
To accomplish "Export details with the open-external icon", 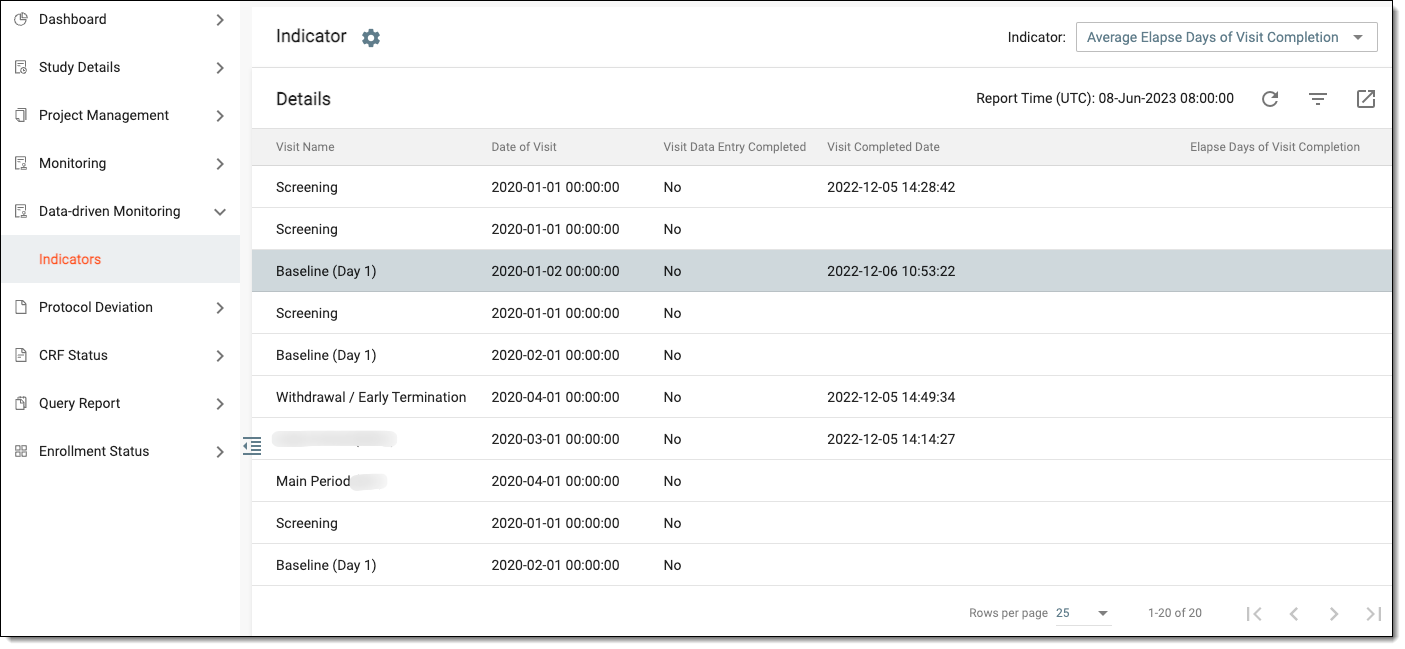I will (1366, 99).
